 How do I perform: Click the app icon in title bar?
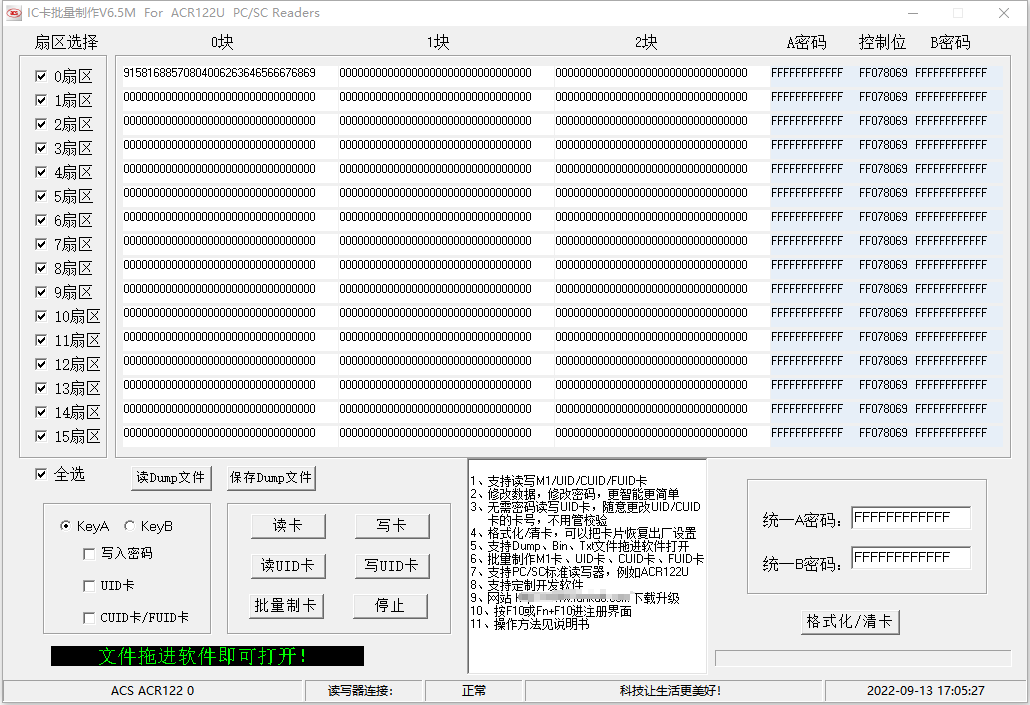(x=14, y=12)
